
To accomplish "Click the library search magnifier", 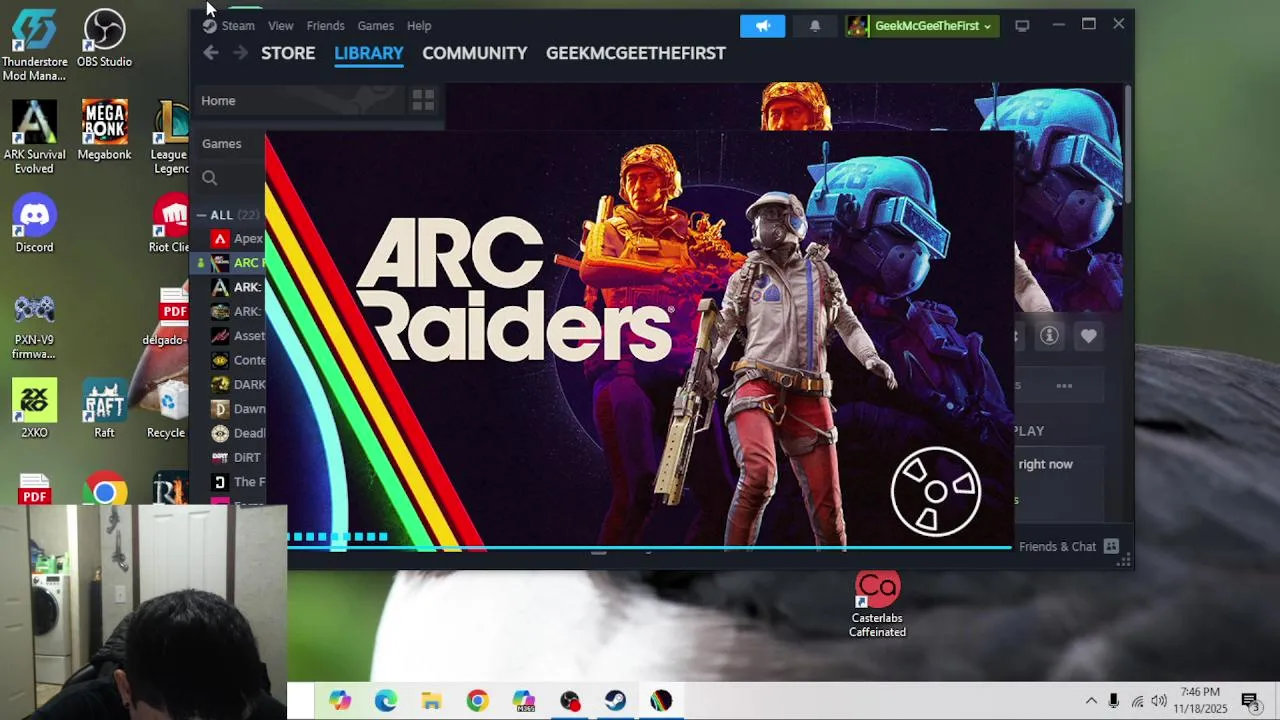I will tap(210, 178).
